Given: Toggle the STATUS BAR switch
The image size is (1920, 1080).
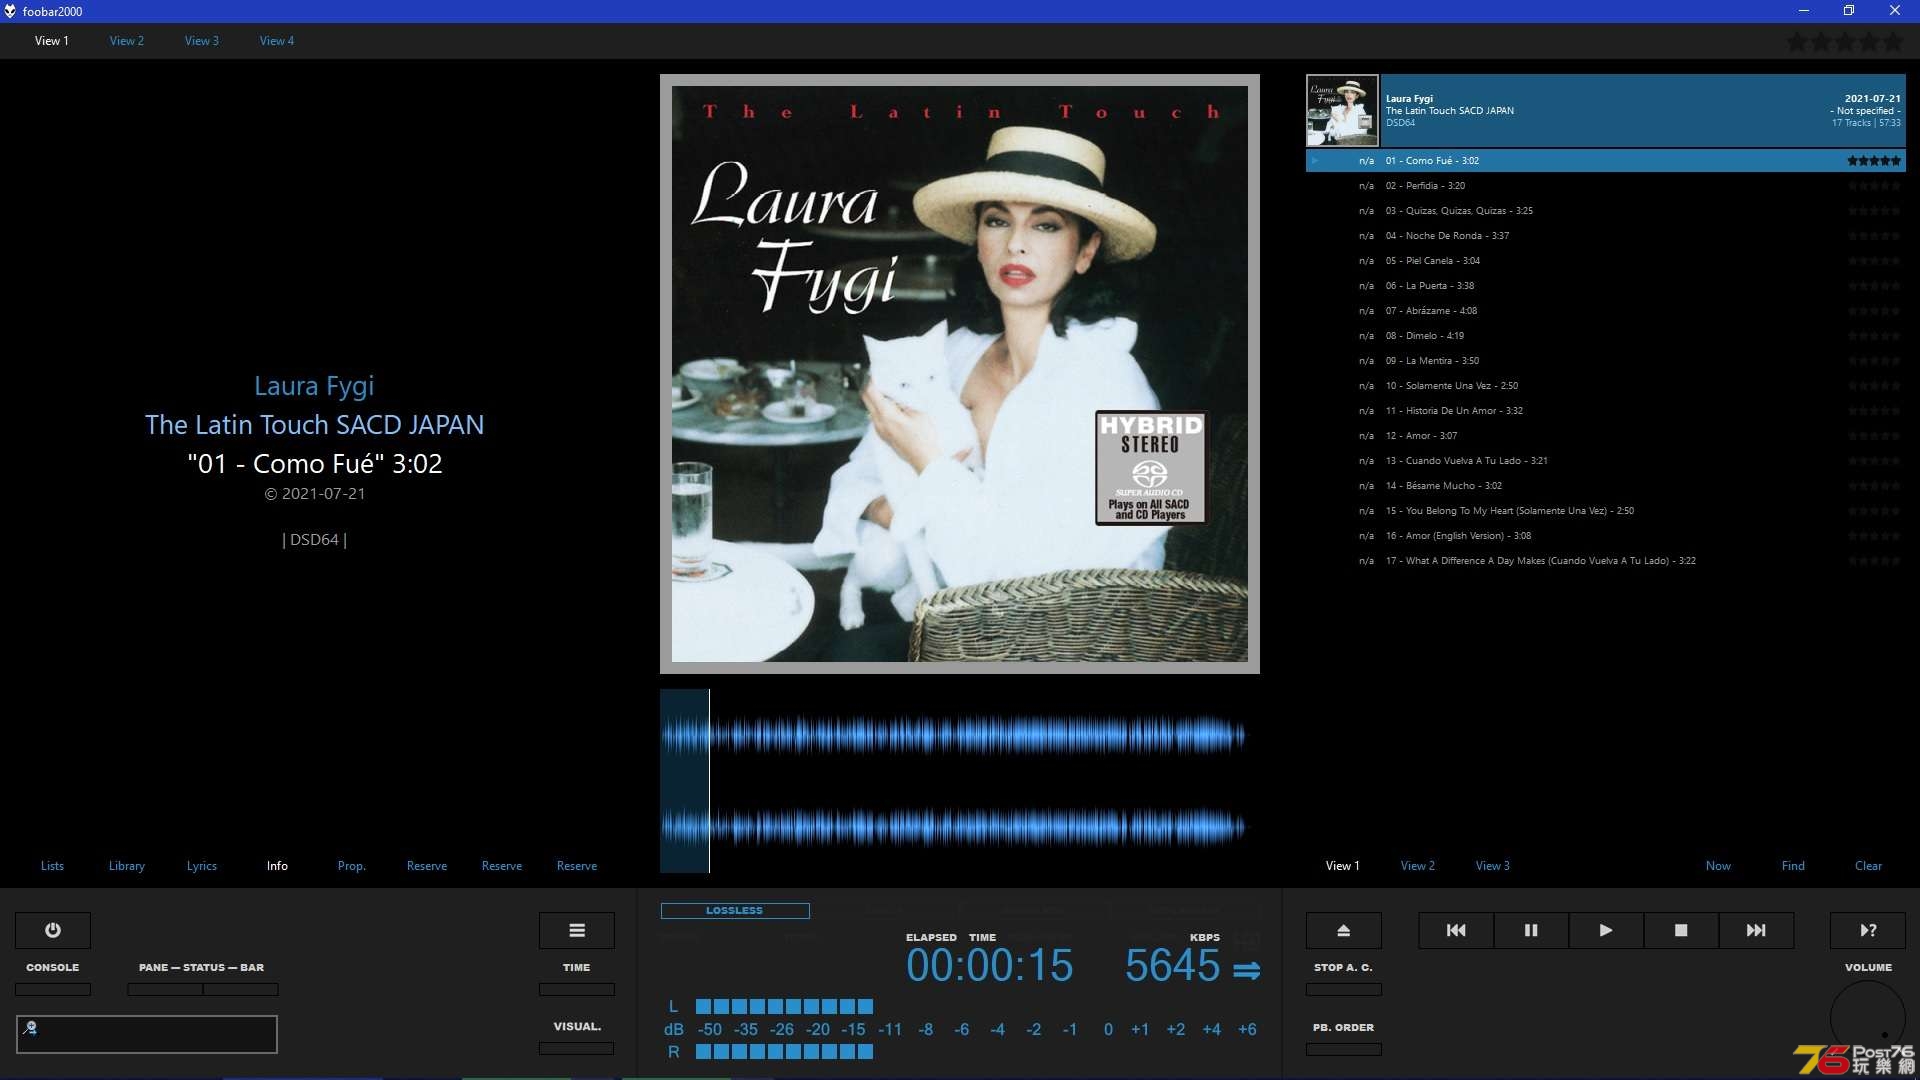Looking at the screenshot, I should [241, 989].
